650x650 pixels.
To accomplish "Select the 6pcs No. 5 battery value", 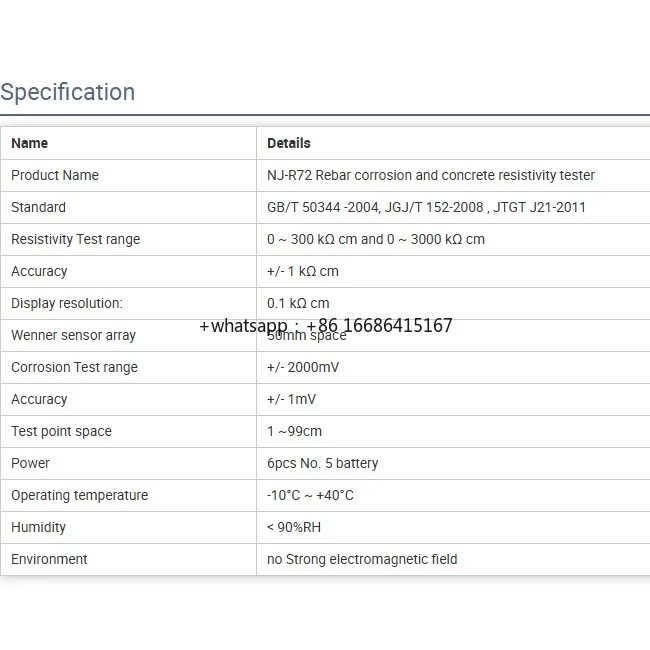I will pyautogui.click(x=323, y=463).
